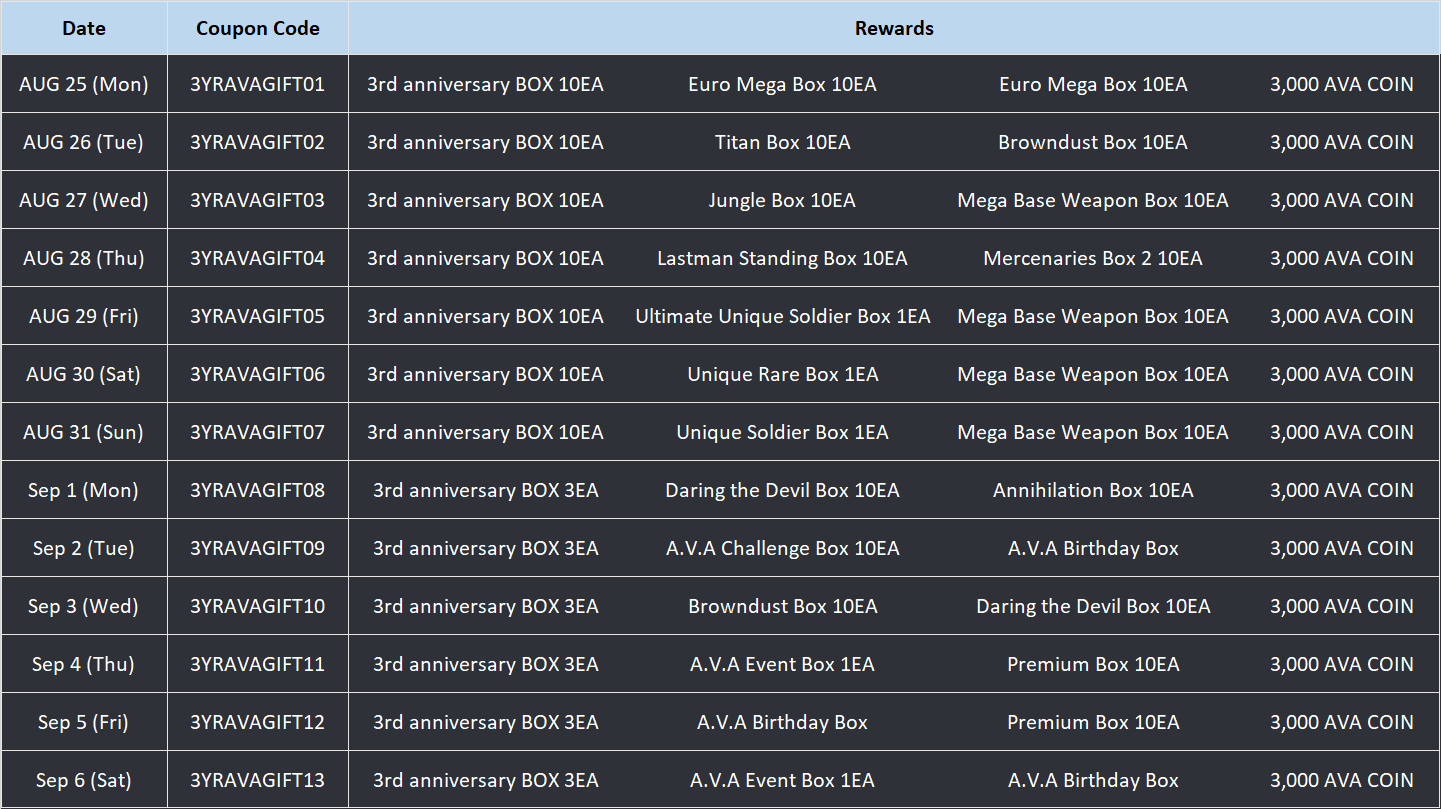1441x809 pixels.
Task: Click the Coupon Code column header
Action: [x=258, y=28]
